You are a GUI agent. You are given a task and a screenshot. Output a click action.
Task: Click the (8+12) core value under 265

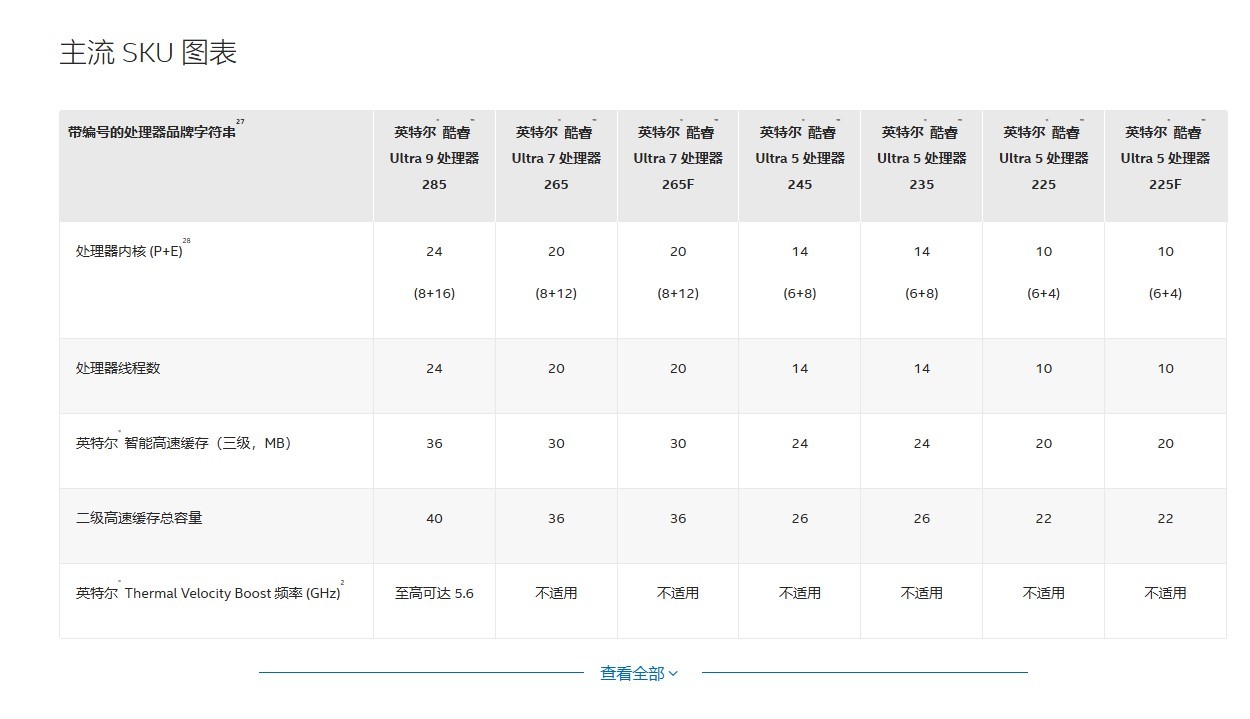pos(556,293)
